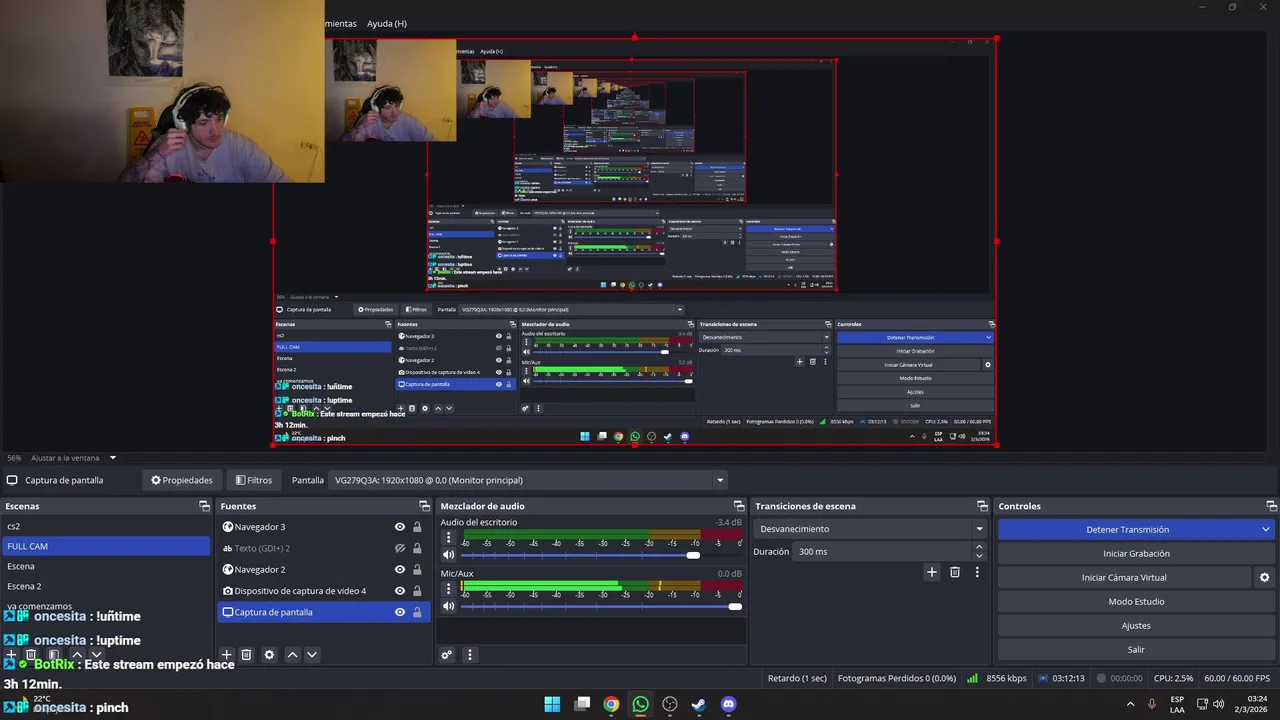The width and height of the screenshot is (1280, 720).
Task: Open the Desvanecimiento transition dropdown
Action: tap(871, 529)
